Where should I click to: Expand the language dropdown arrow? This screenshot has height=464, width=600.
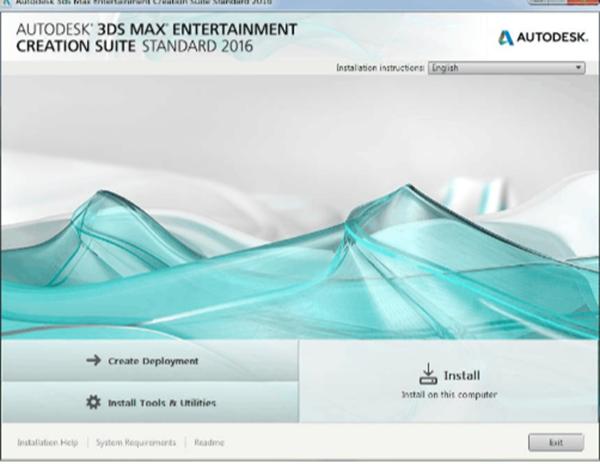pyautogui.click(x=579, y=68)
